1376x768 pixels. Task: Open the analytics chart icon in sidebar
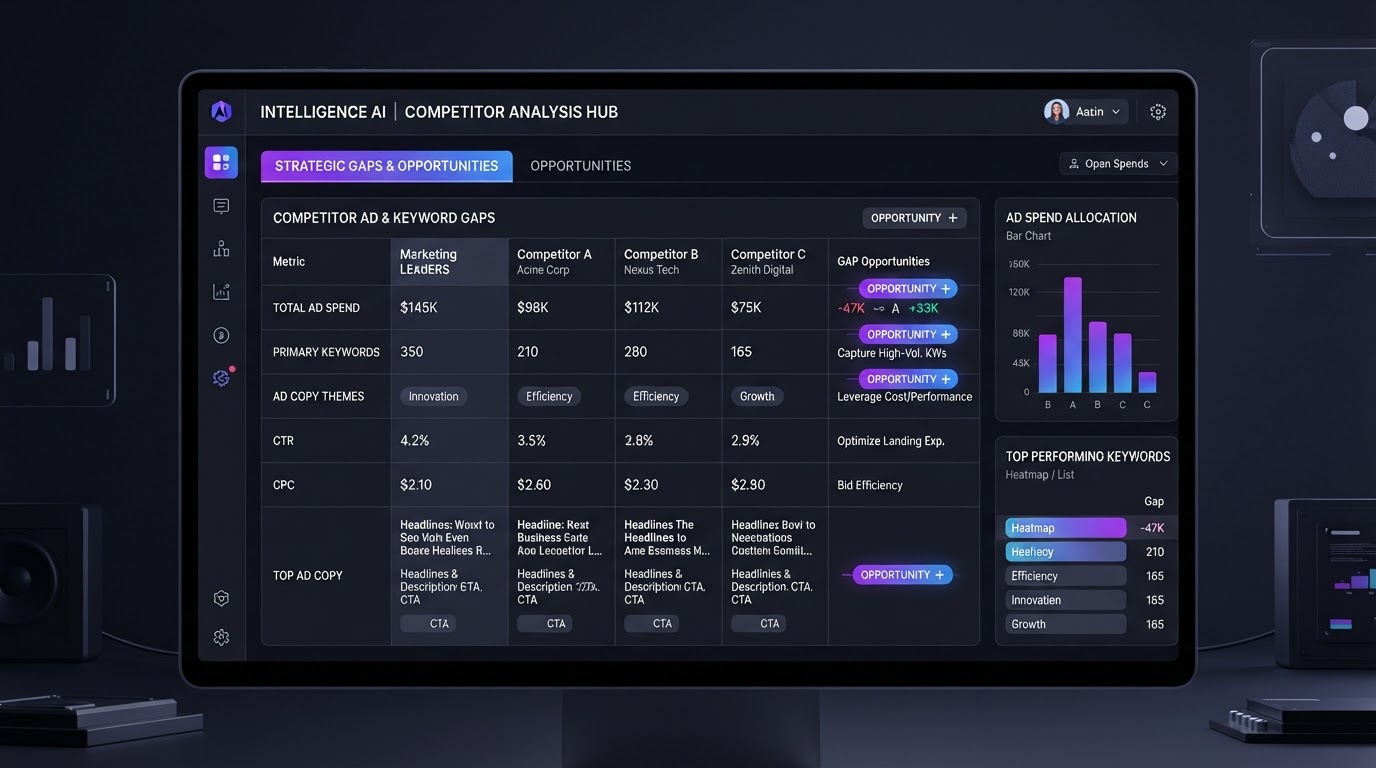[221, 292]
